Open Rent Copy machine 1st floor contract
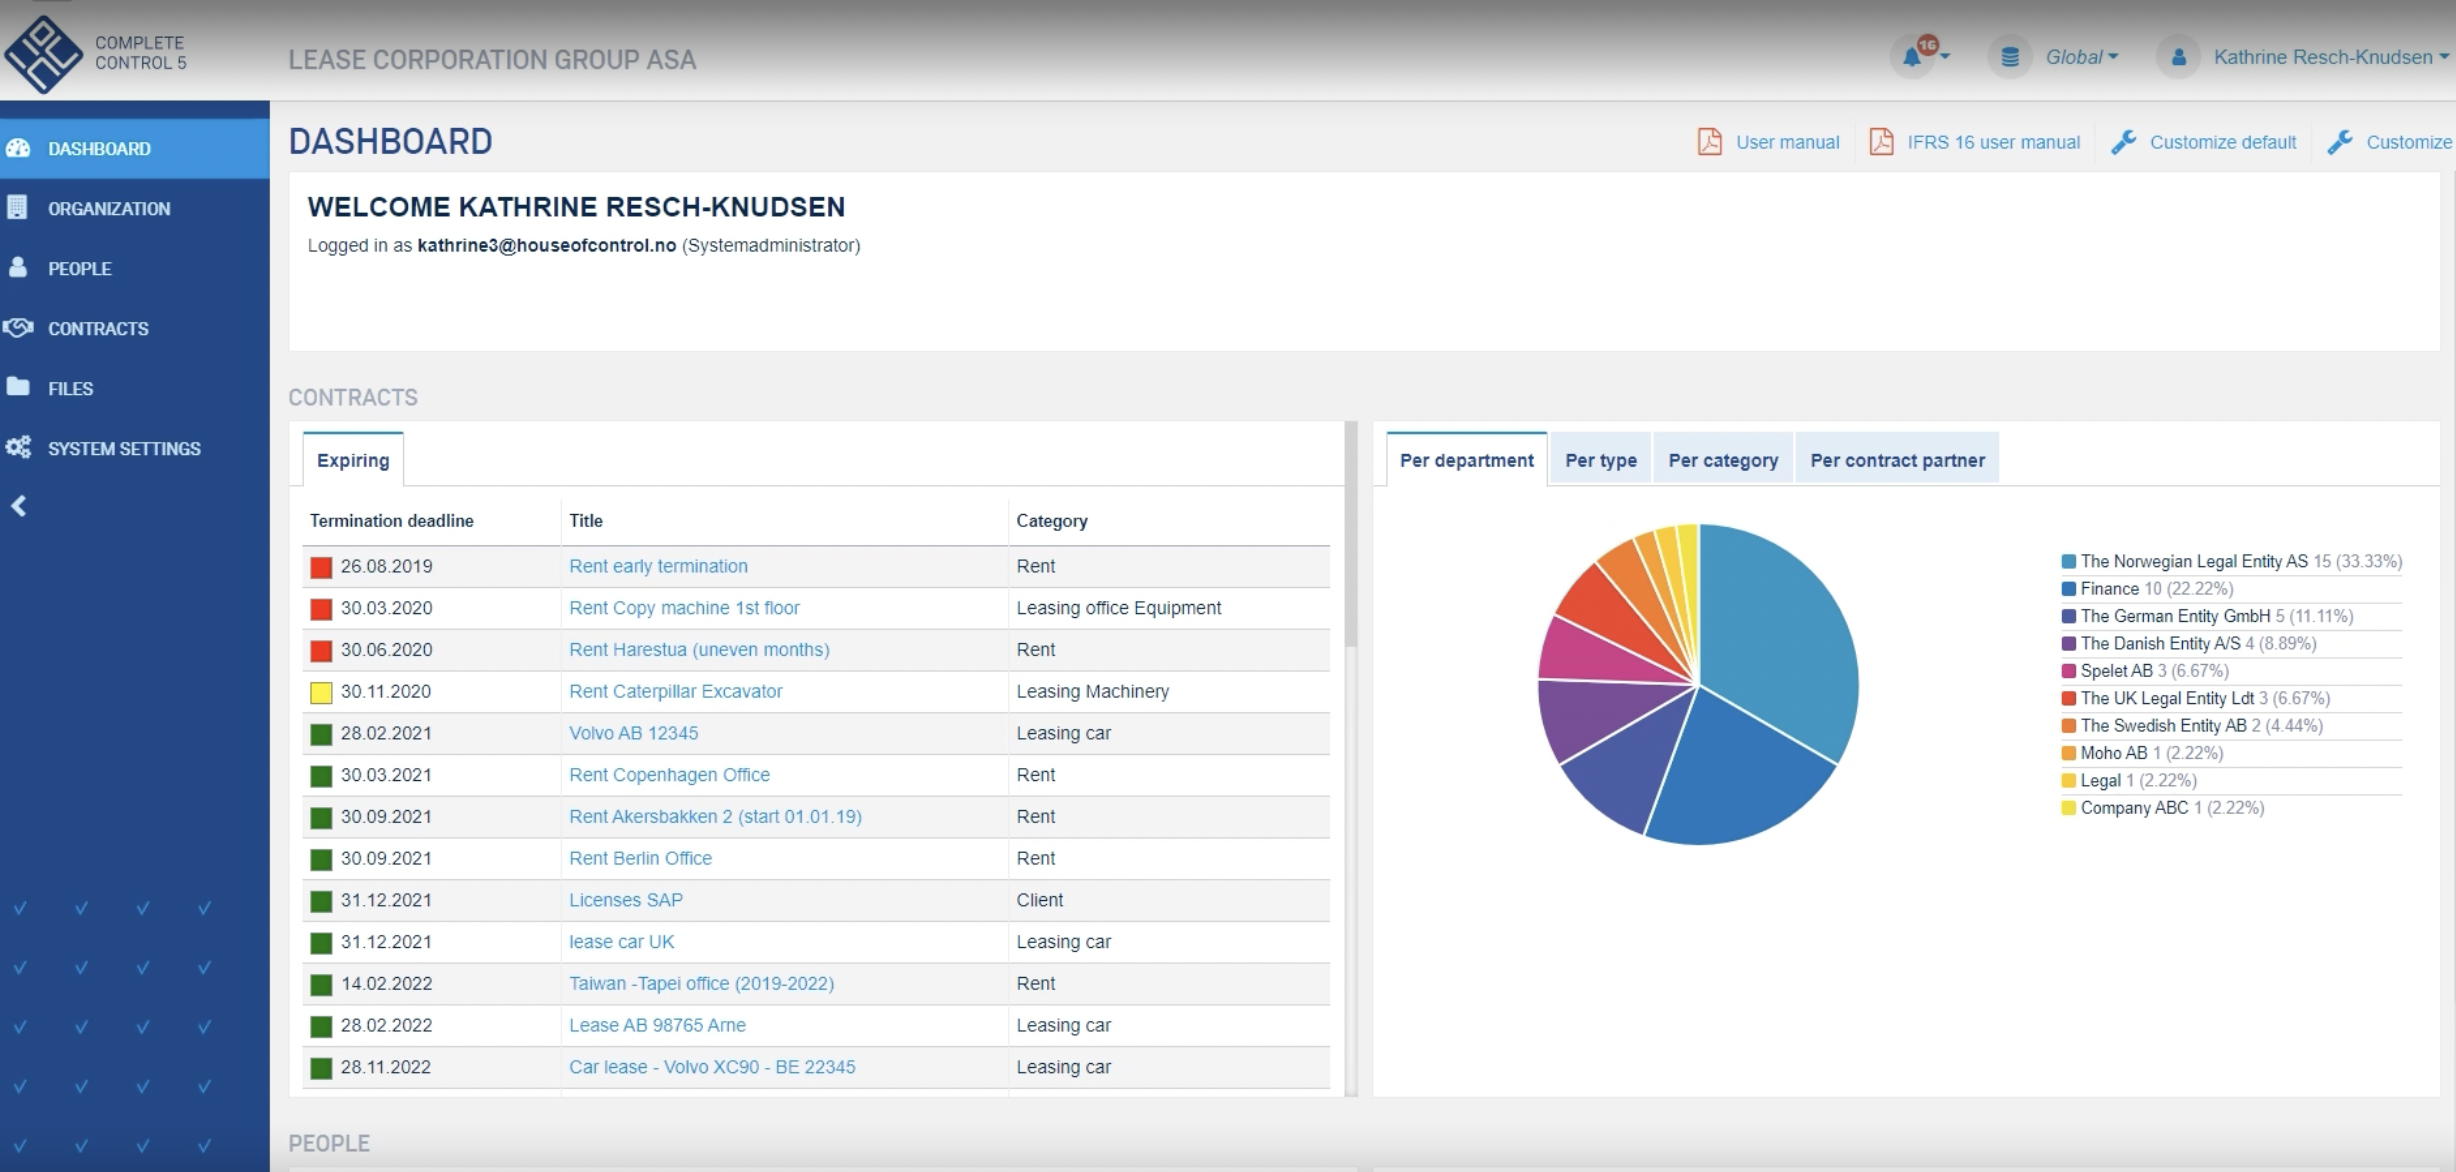The image size is (2456, 1172). [x=684, y=608]
